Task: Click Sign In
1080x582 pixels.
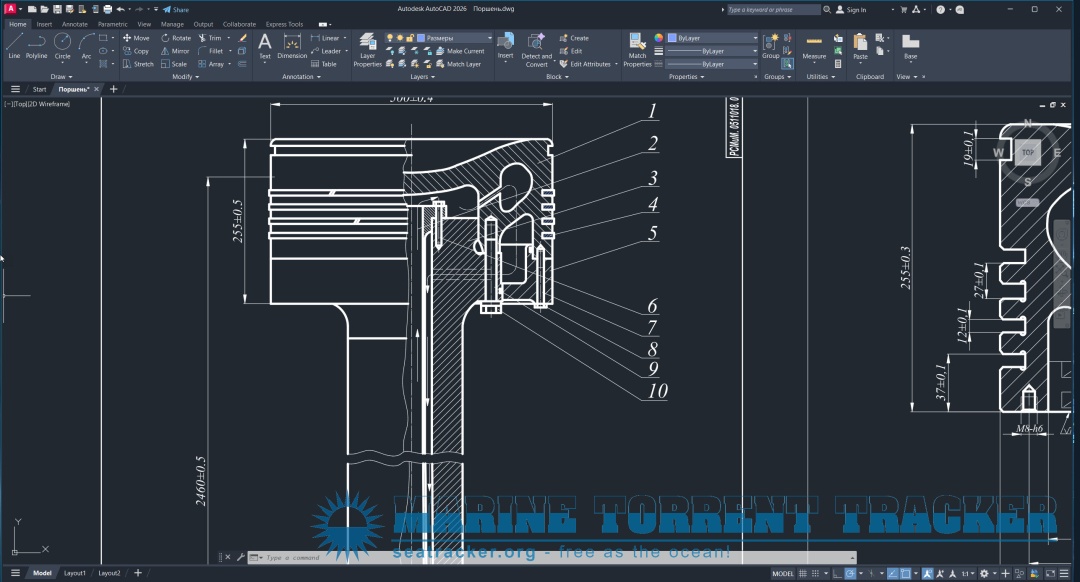Action: 851,10
